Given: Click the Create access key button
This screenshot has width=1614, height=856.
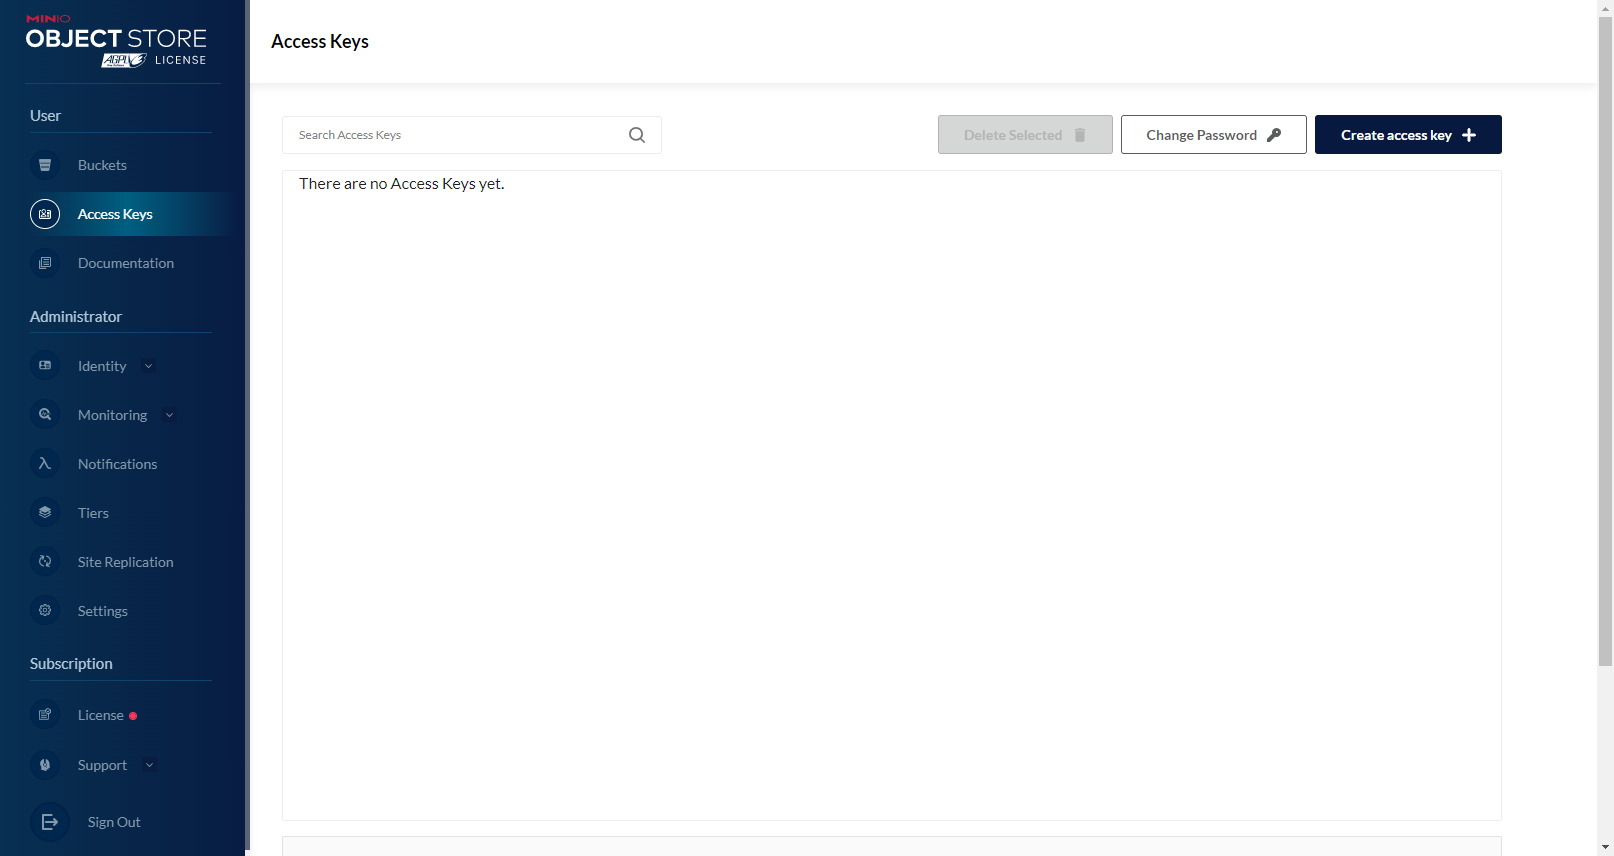Looking at the screenshot, I should pos(1408,135).
